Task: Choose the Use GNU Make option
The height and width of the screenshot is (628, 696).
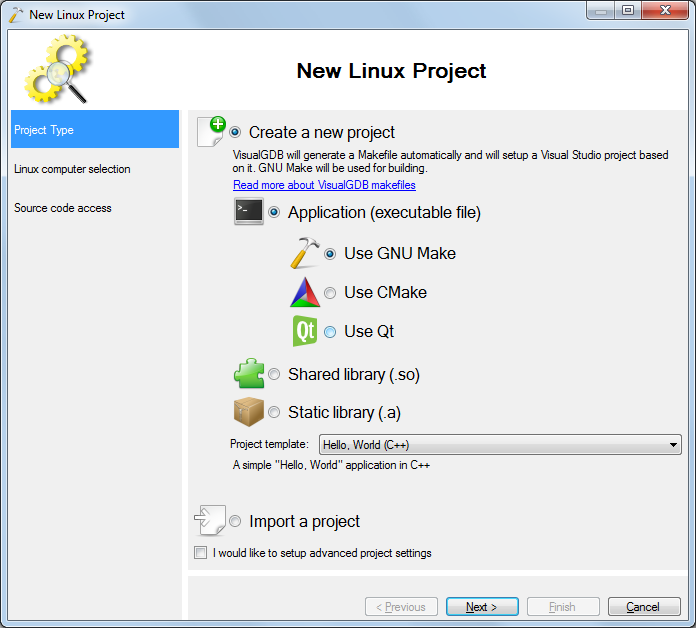Action: tap(330, 254)
